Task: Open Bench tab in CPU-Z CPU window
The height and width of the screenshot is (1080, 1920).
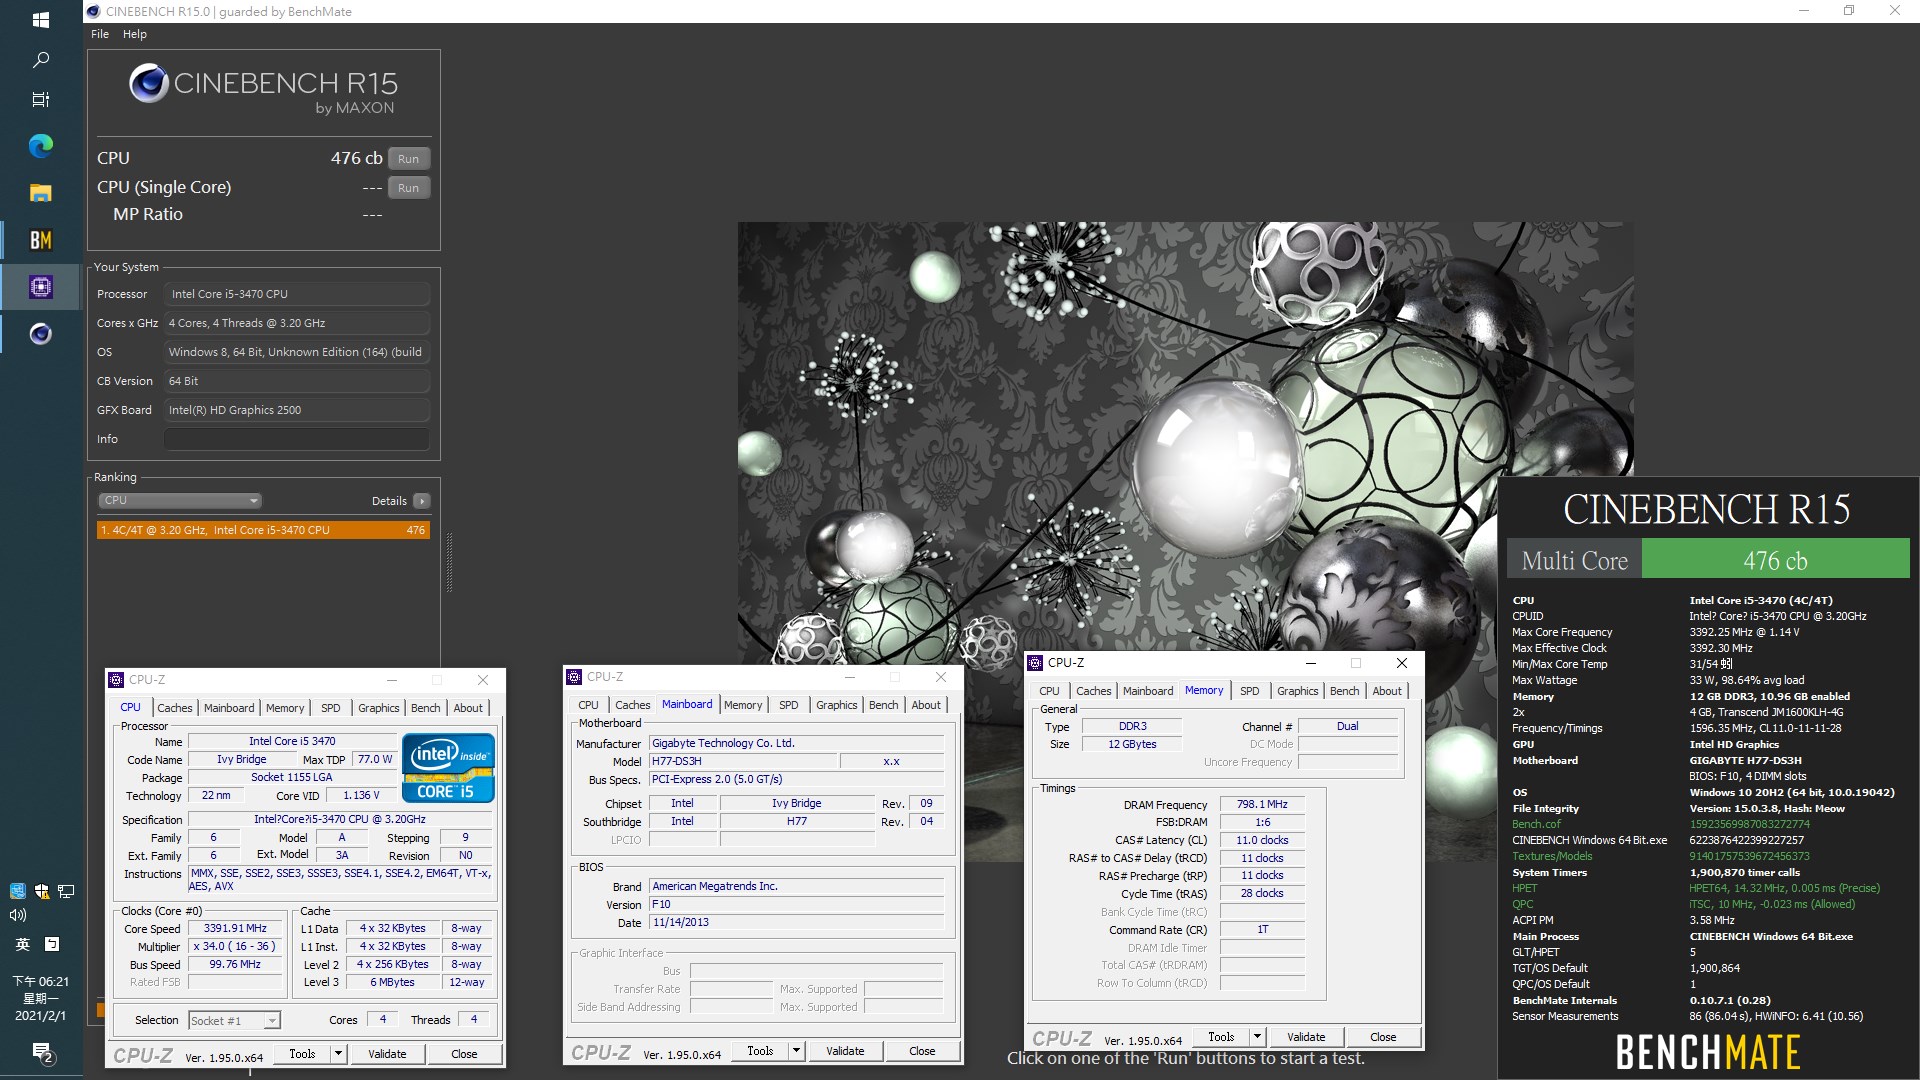Action: [x=425, y=707]
